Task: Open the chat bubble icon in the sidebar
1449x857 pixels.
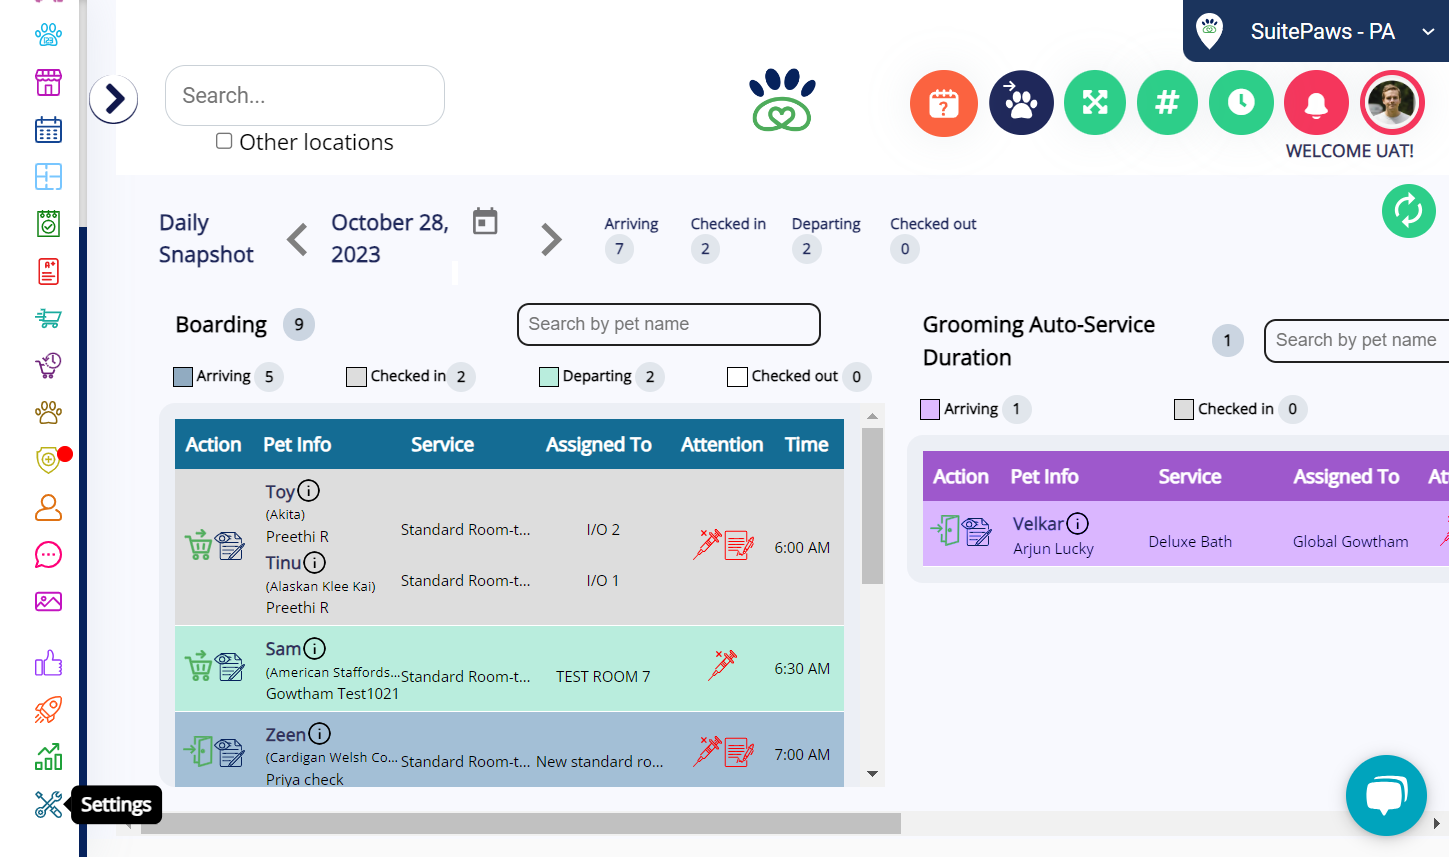Action: [x=48, y=555]
